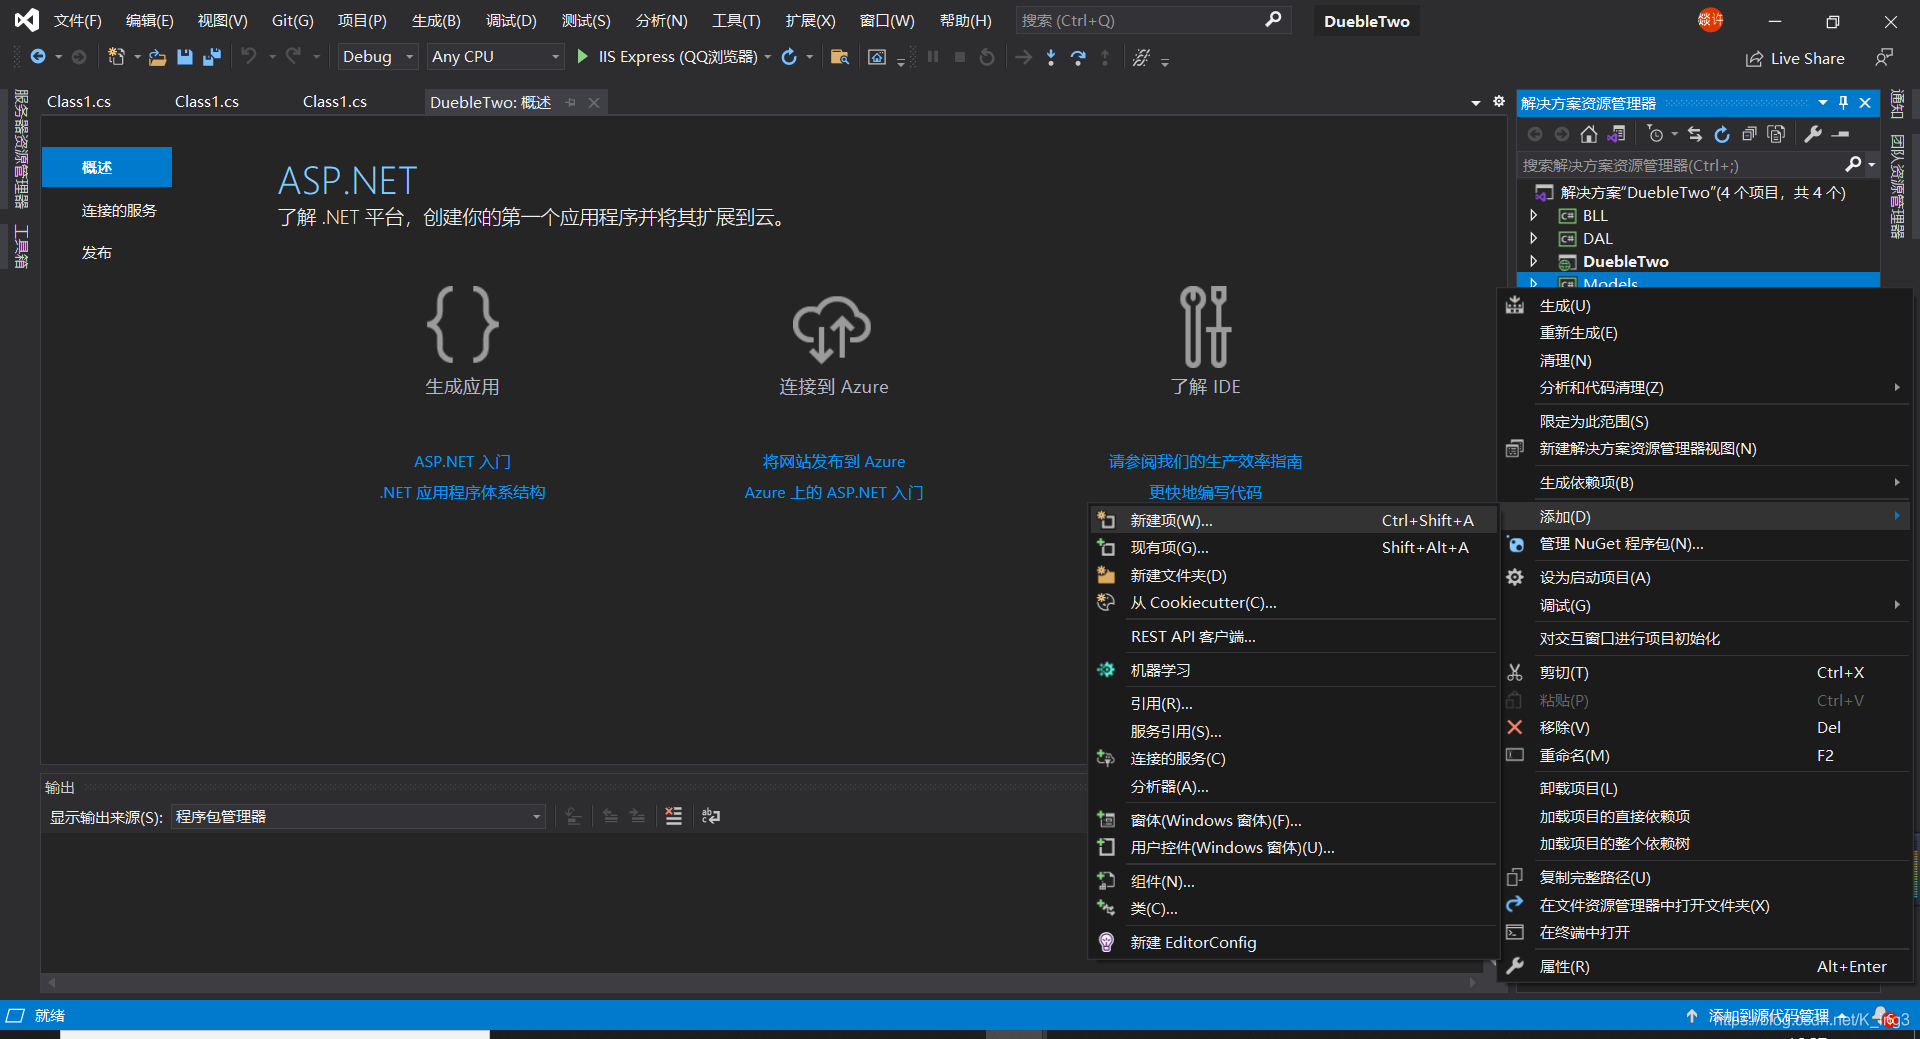1920x1039 pixels.
Task: Open the 文件(F) menu
Action: (x=78, y=20)
